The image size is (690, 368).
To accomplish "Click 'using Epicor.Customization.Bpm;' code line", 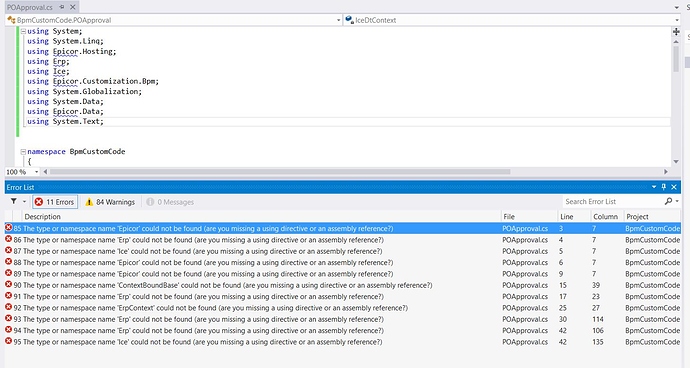I will click(93, 81).
